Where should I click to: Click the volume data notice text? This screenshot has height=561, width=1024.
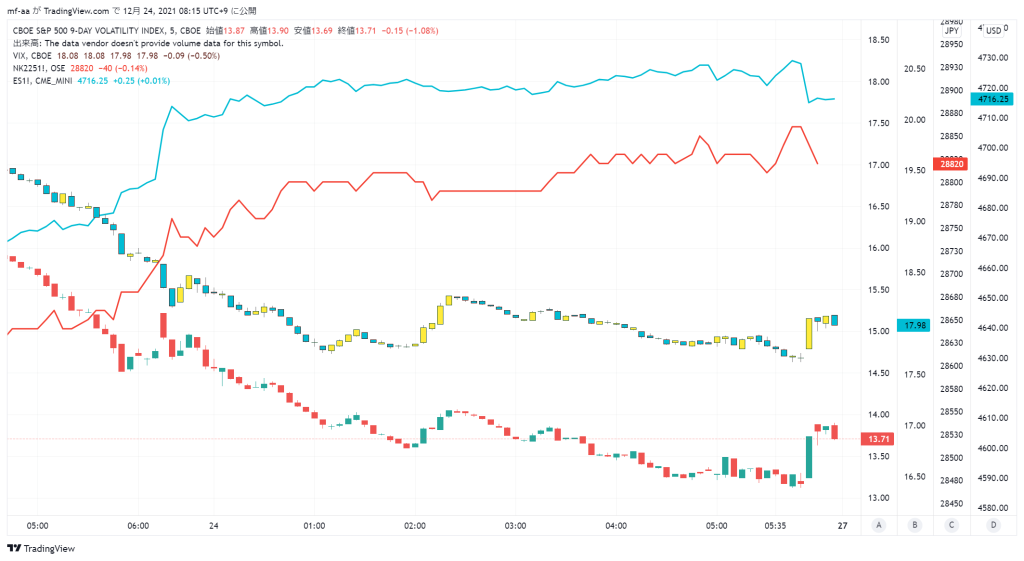(148, 43)
